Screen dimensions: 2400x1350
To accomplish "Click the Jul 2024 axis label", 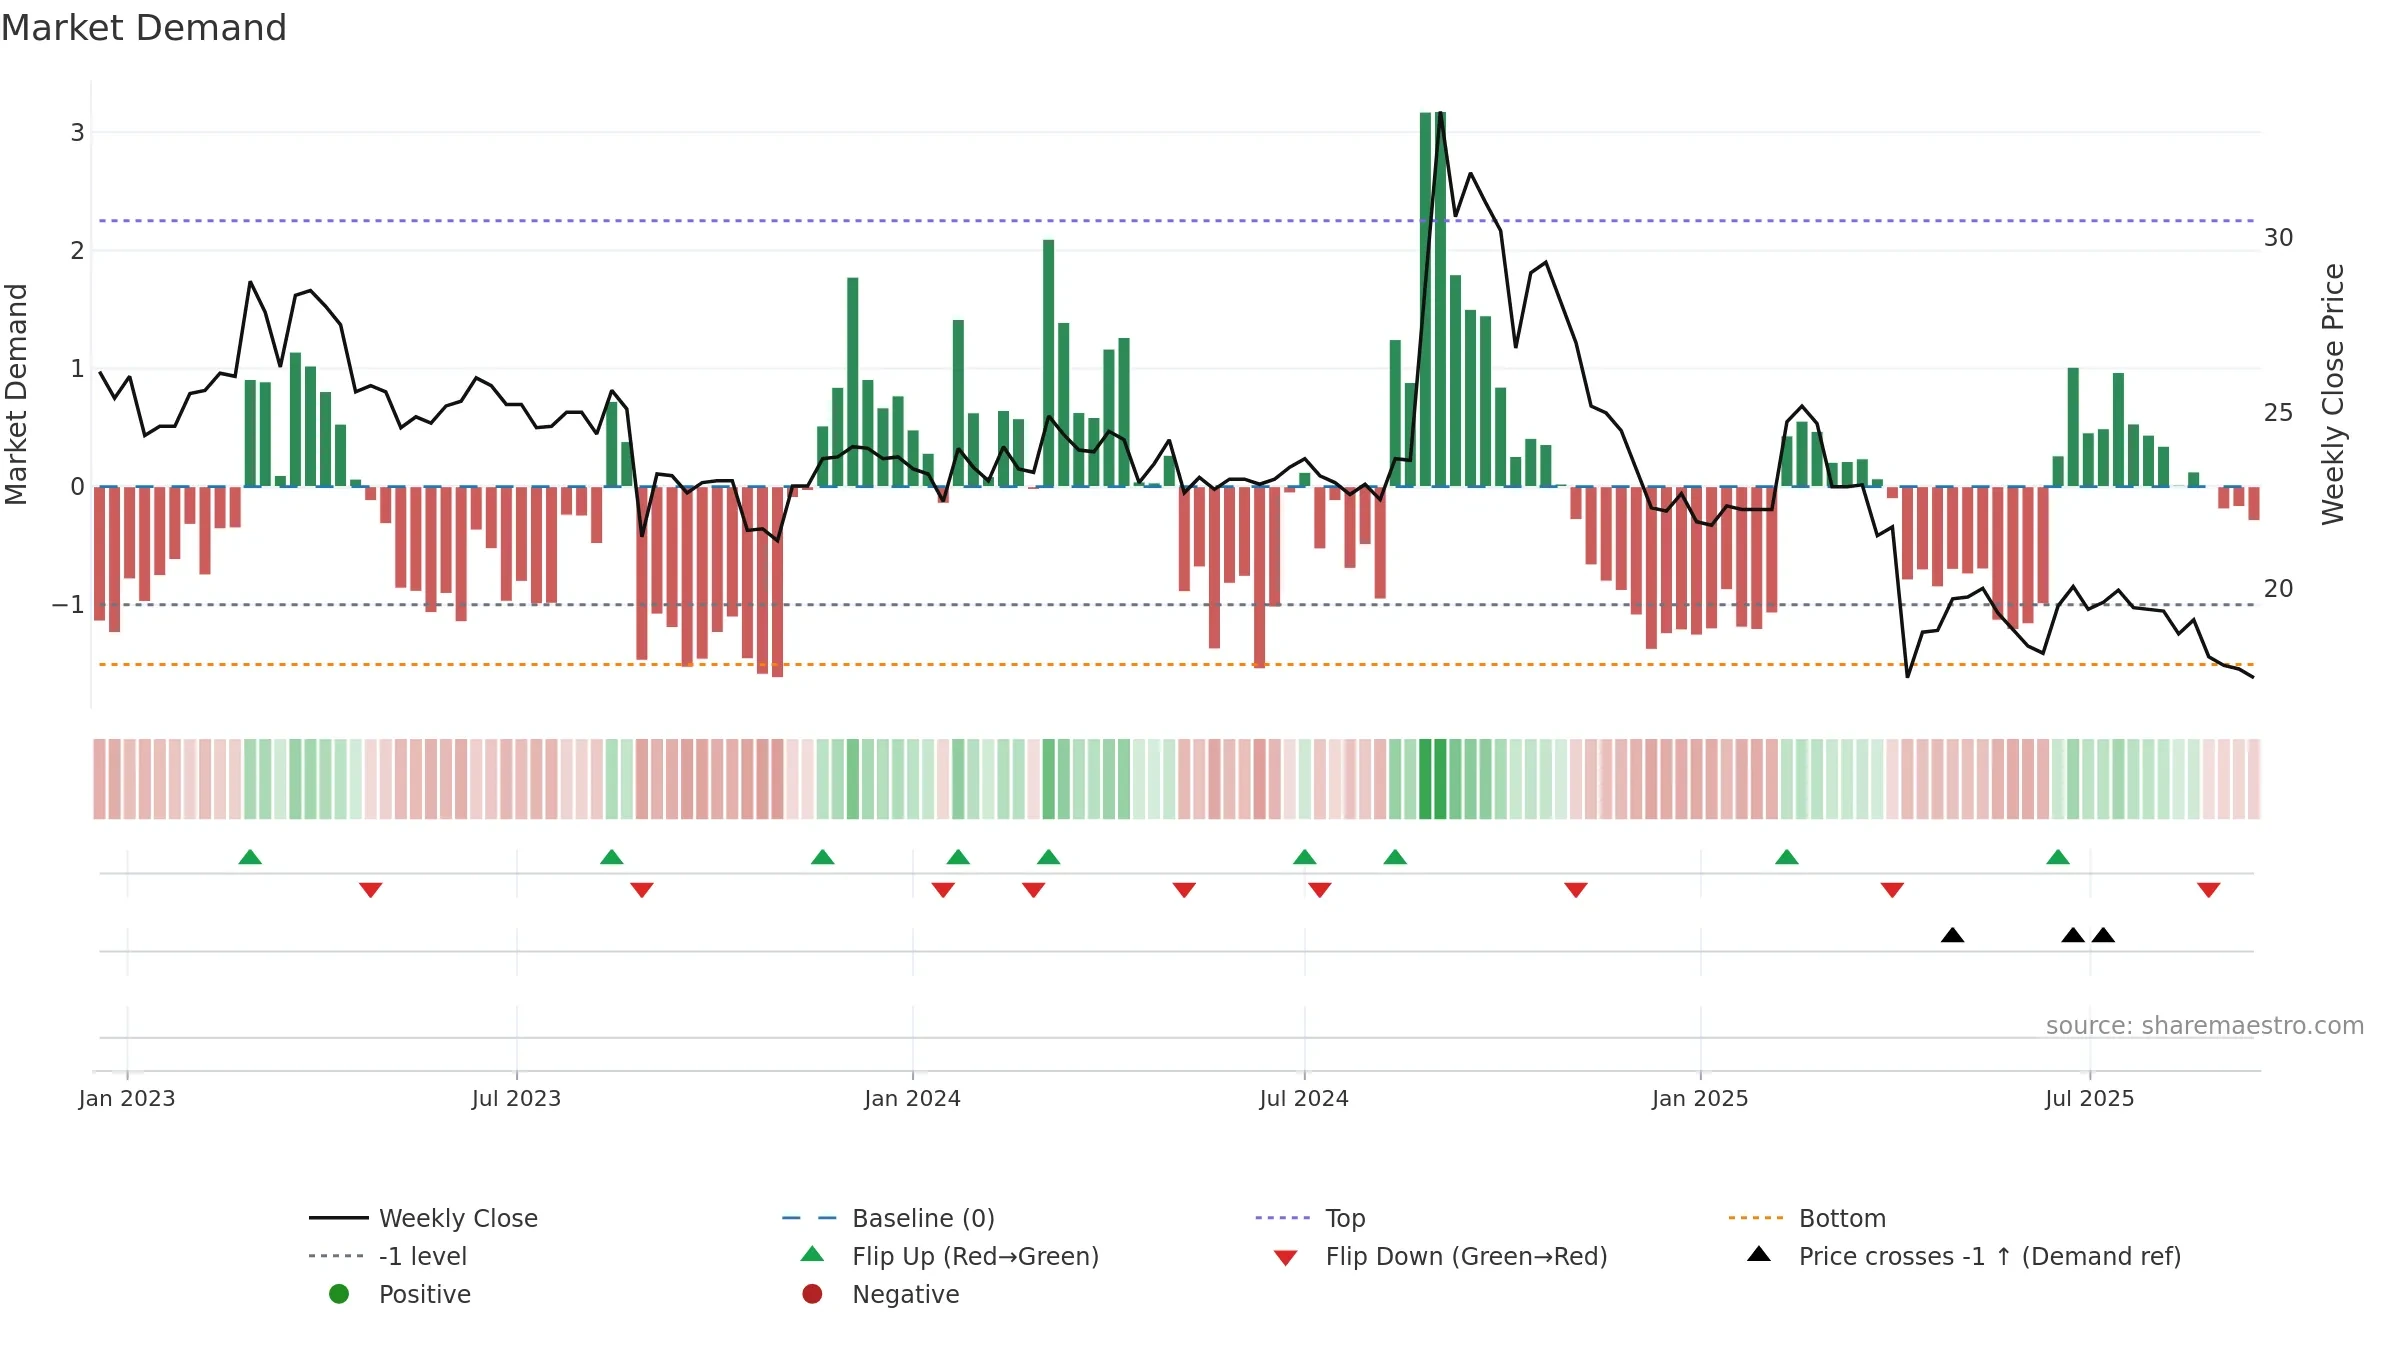I will [1304, 1099].
